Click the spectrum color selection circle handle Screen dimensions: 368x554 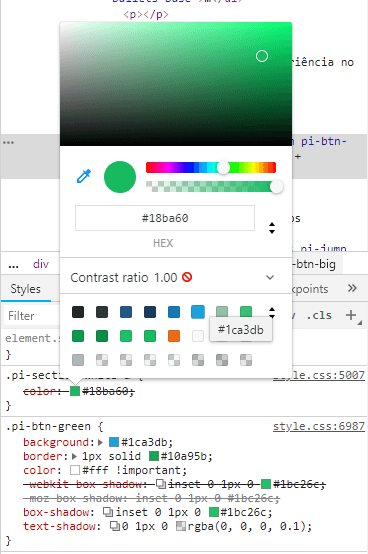262,56
